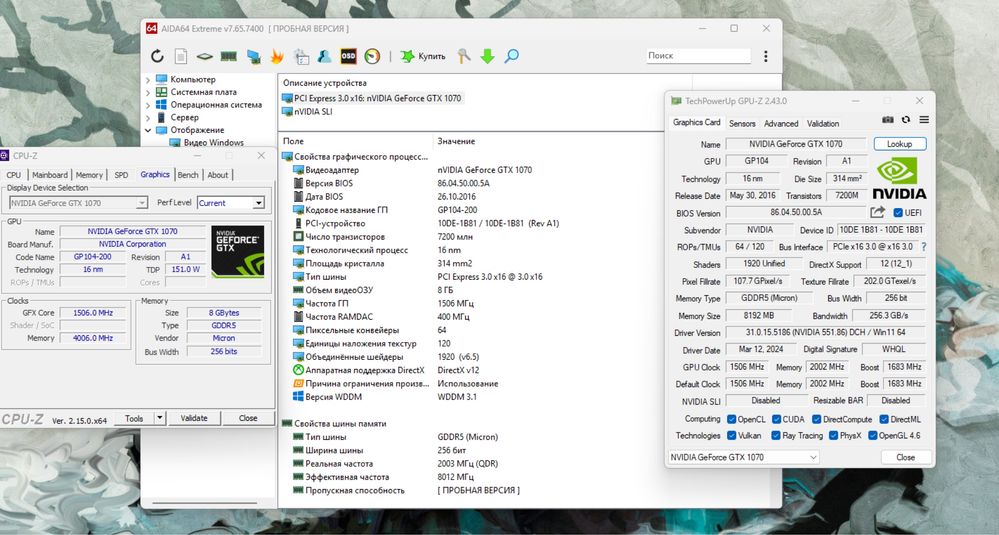Open the GPU selector dropdown in GPU-Z
999x535 pixels.
point(814,457)
